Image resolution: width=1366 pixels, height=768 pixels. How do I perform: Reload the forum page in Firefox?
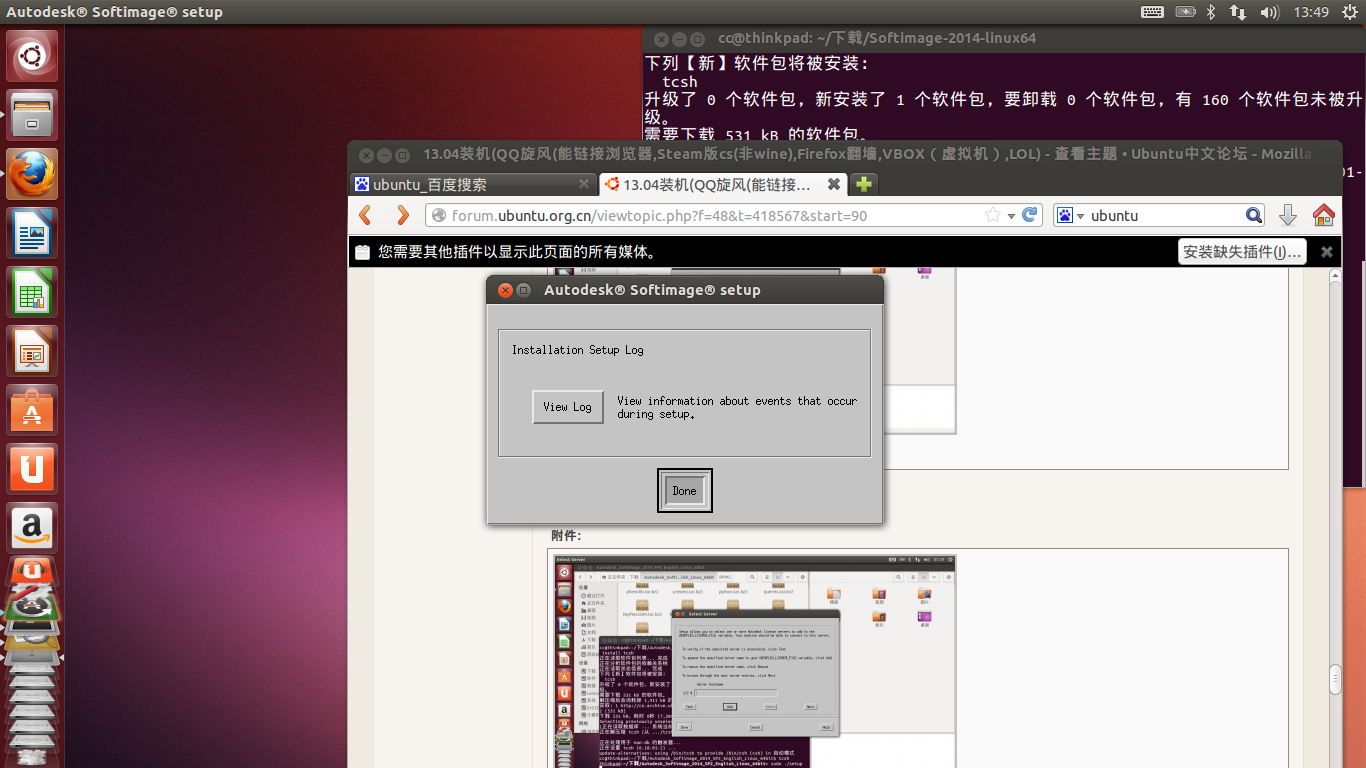1030,215
